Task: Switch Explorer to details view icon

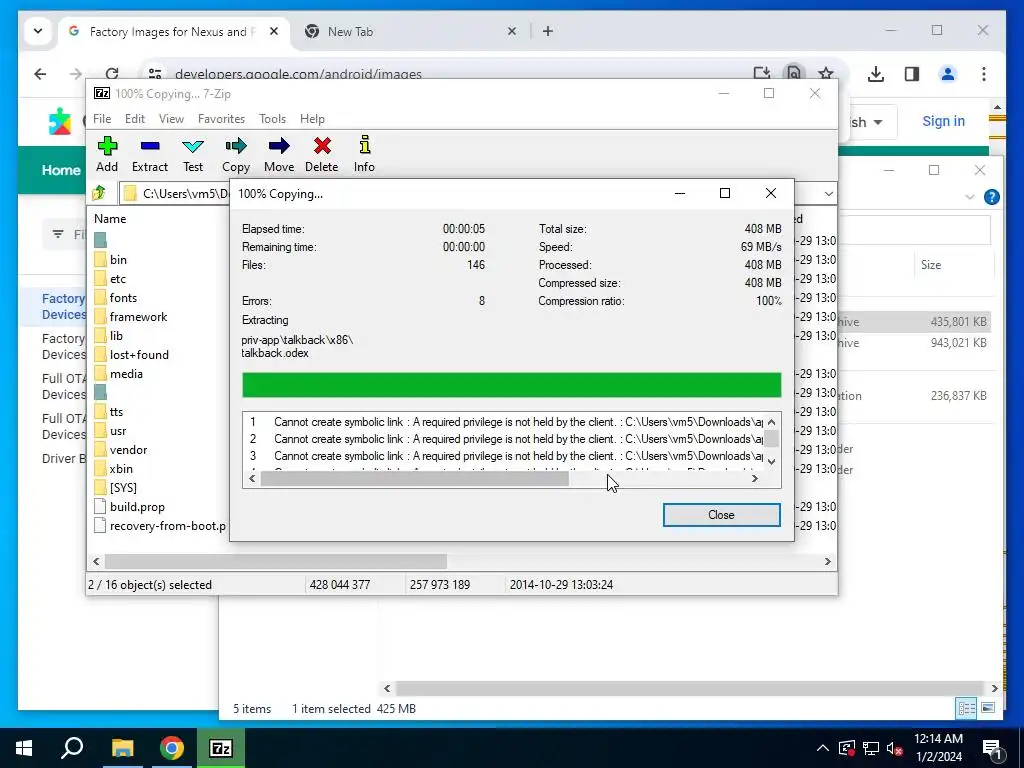Action: pyautogui.click(x=967, y=708)
